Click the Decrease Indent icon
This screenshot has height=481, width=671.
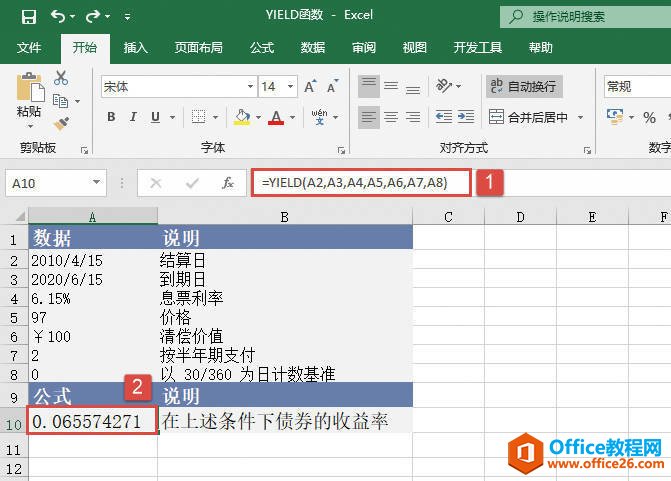pos(443,117)
